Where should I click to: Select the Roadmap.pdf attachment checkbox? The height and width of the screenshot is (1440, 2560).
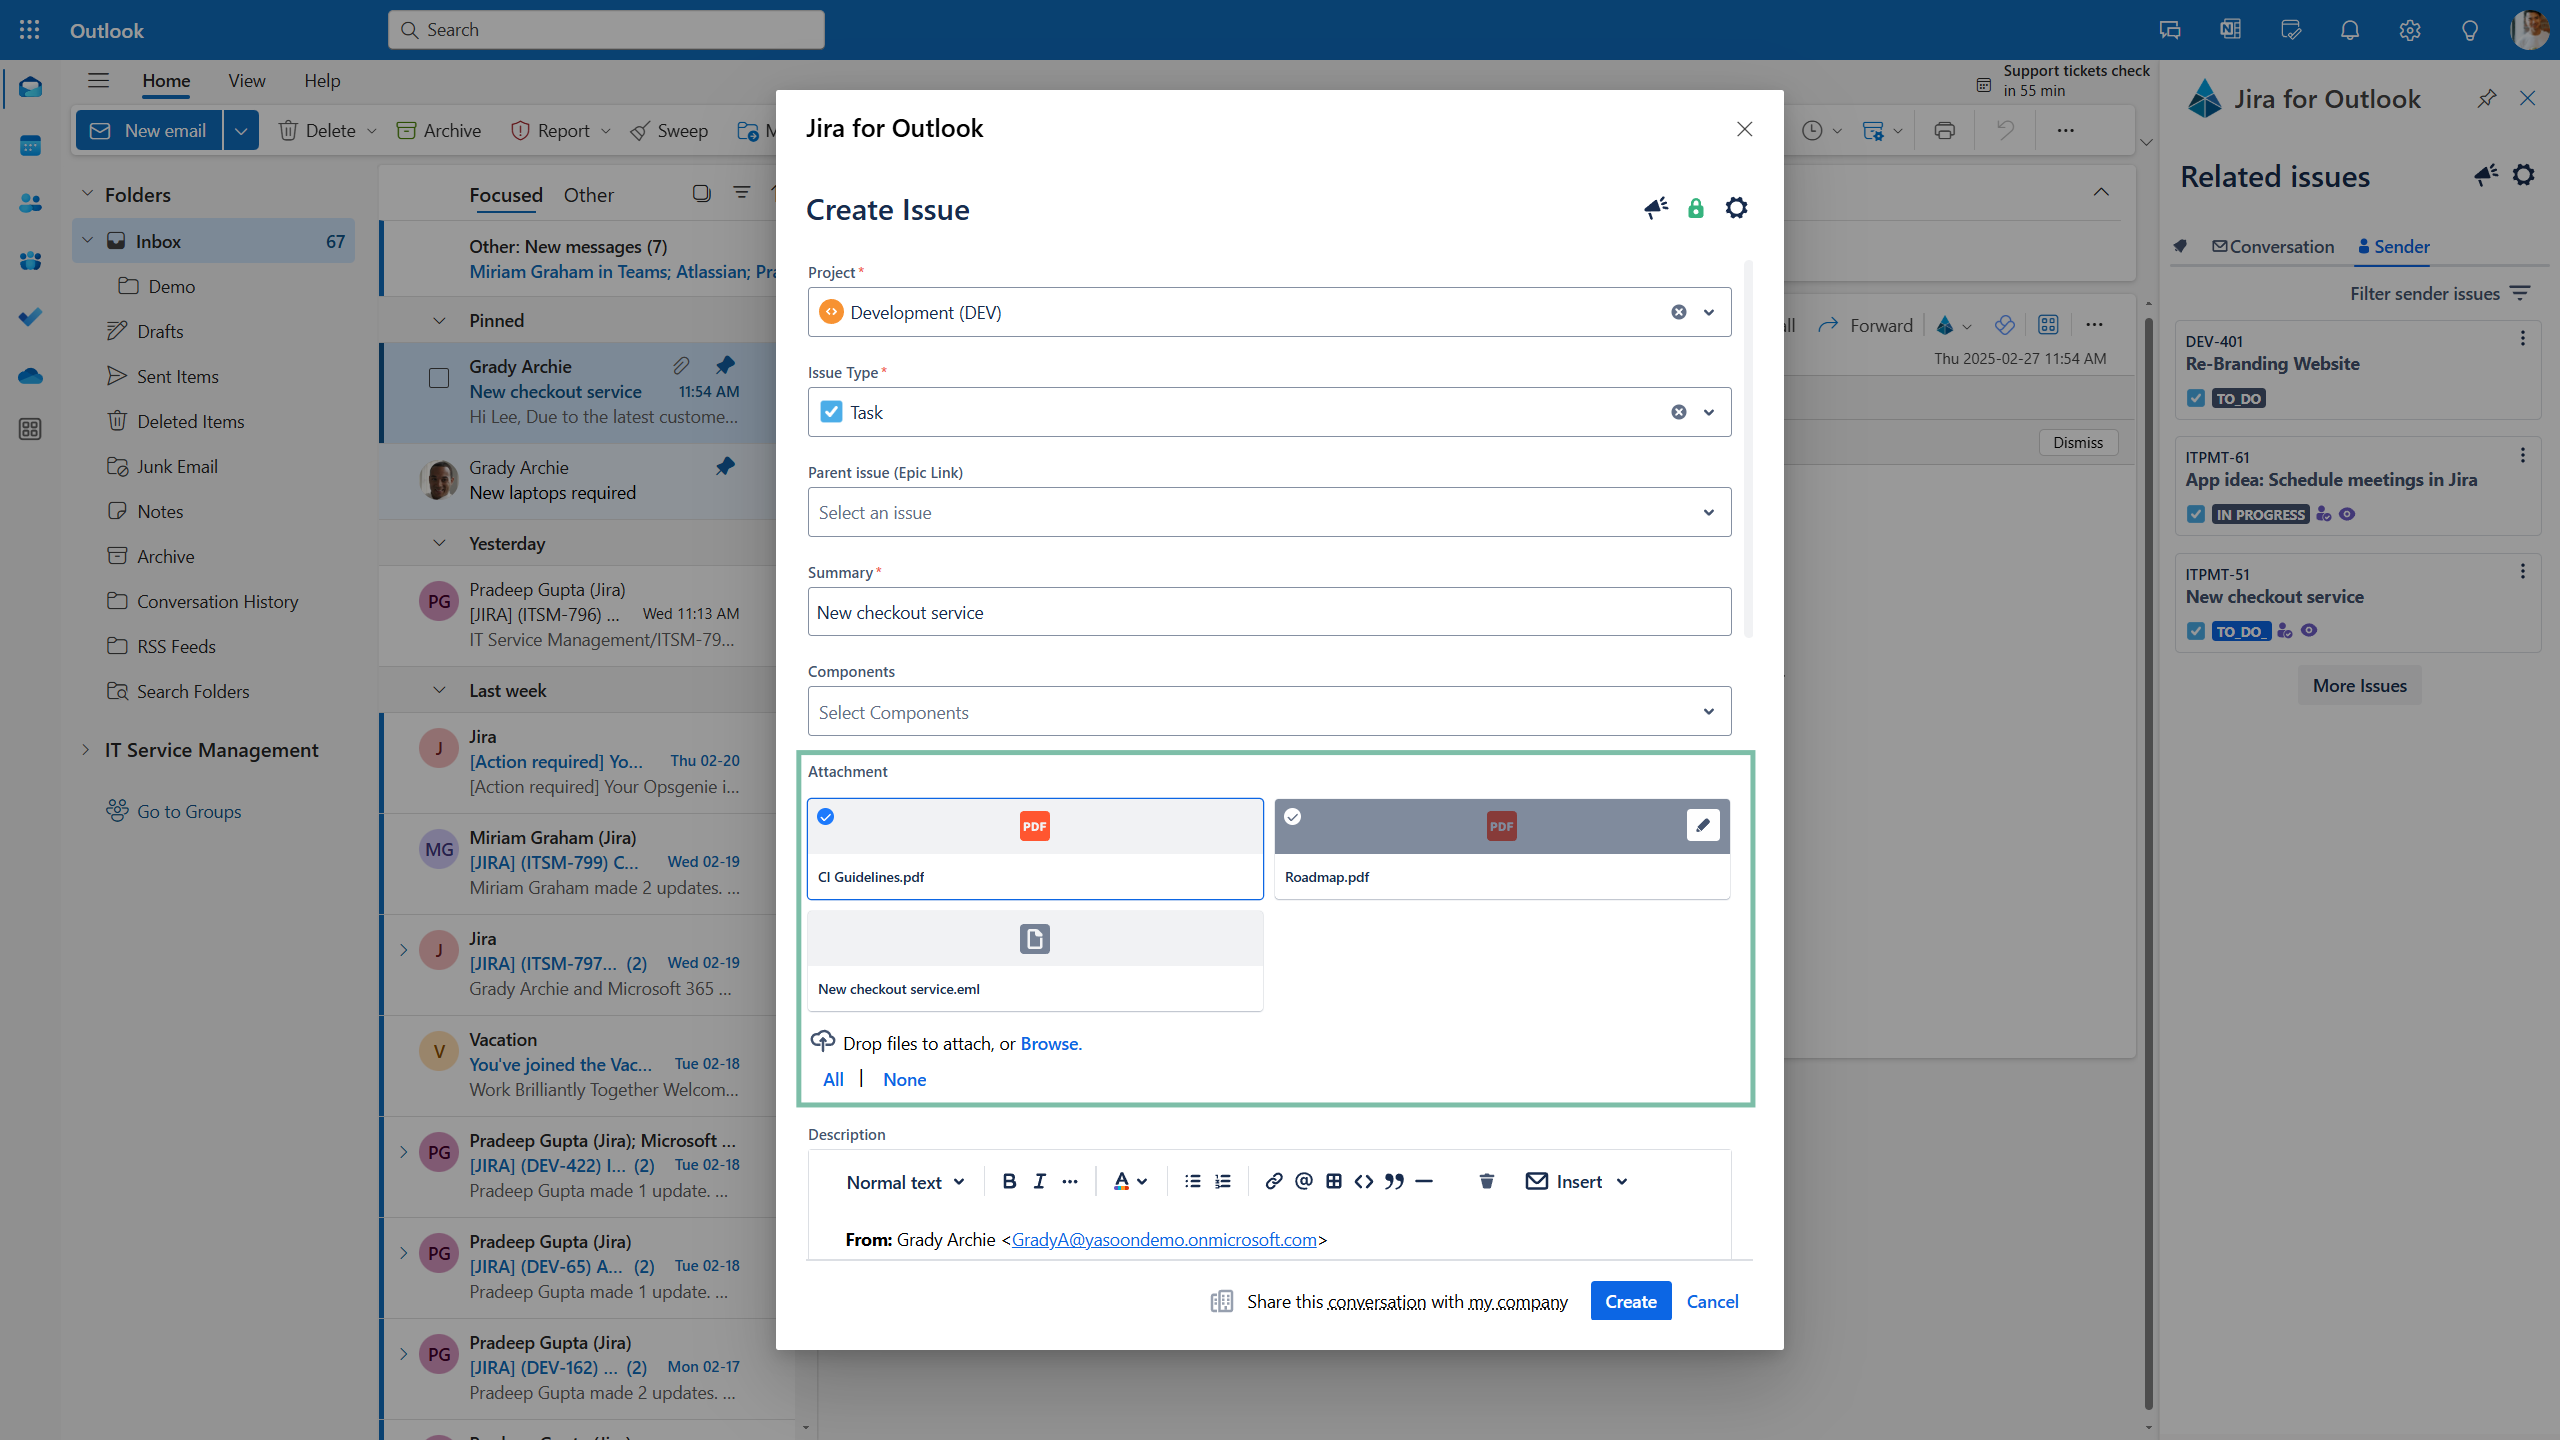(x=1292, y=817)
